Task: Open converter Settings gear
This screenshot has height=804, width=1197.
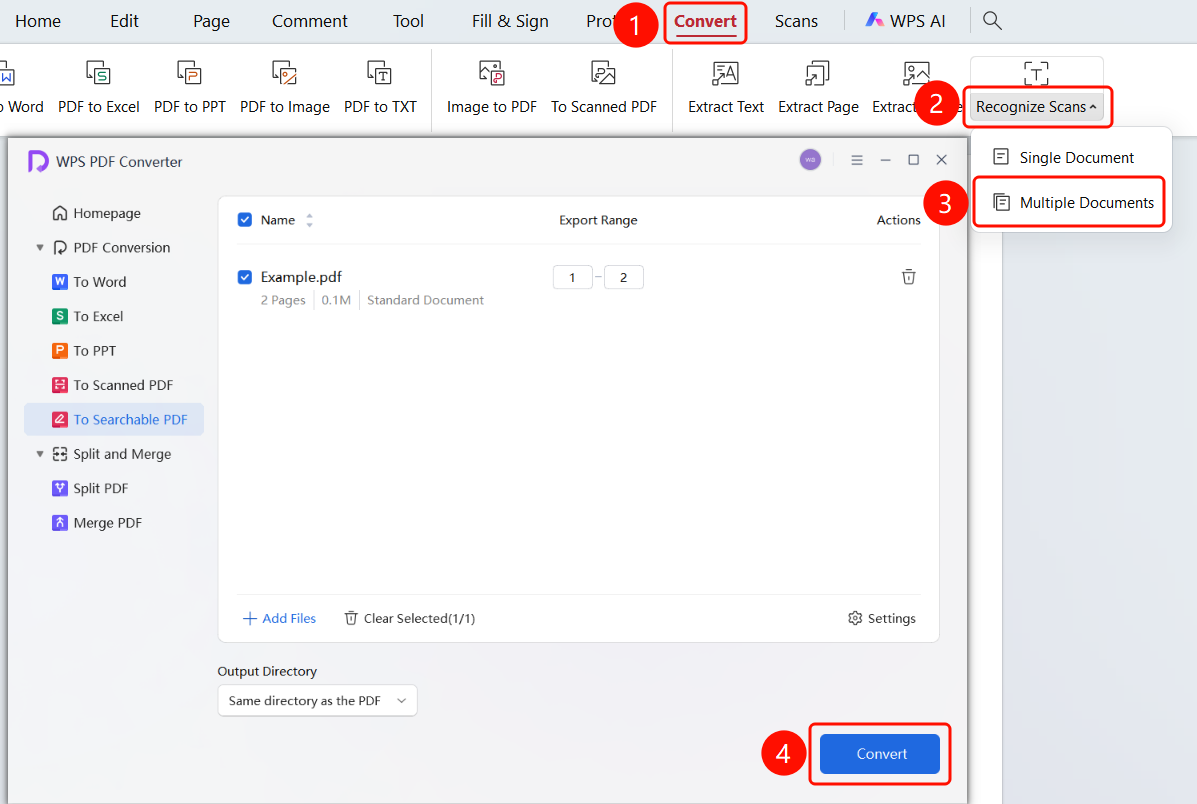Action: (x=882, y=618)
